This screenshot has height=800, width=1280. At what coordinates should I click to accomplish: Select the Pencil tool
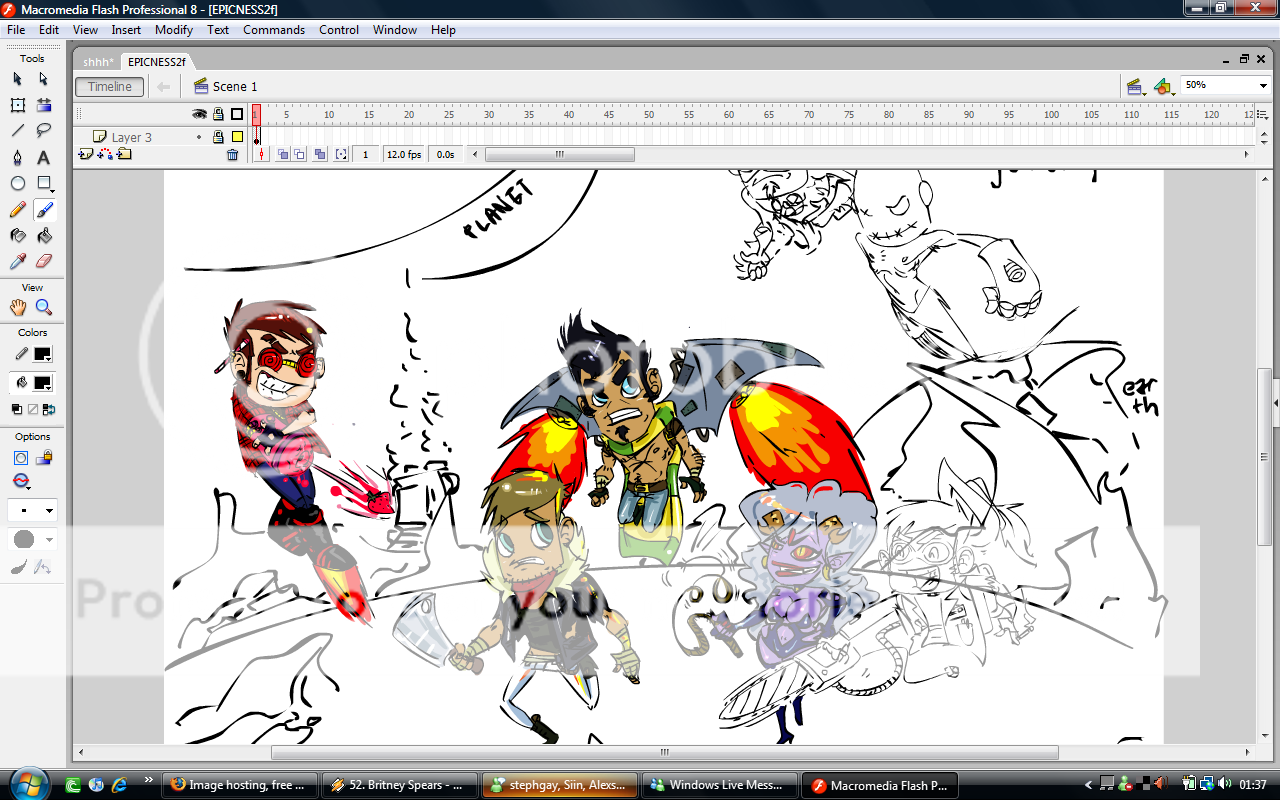[17, 210]
